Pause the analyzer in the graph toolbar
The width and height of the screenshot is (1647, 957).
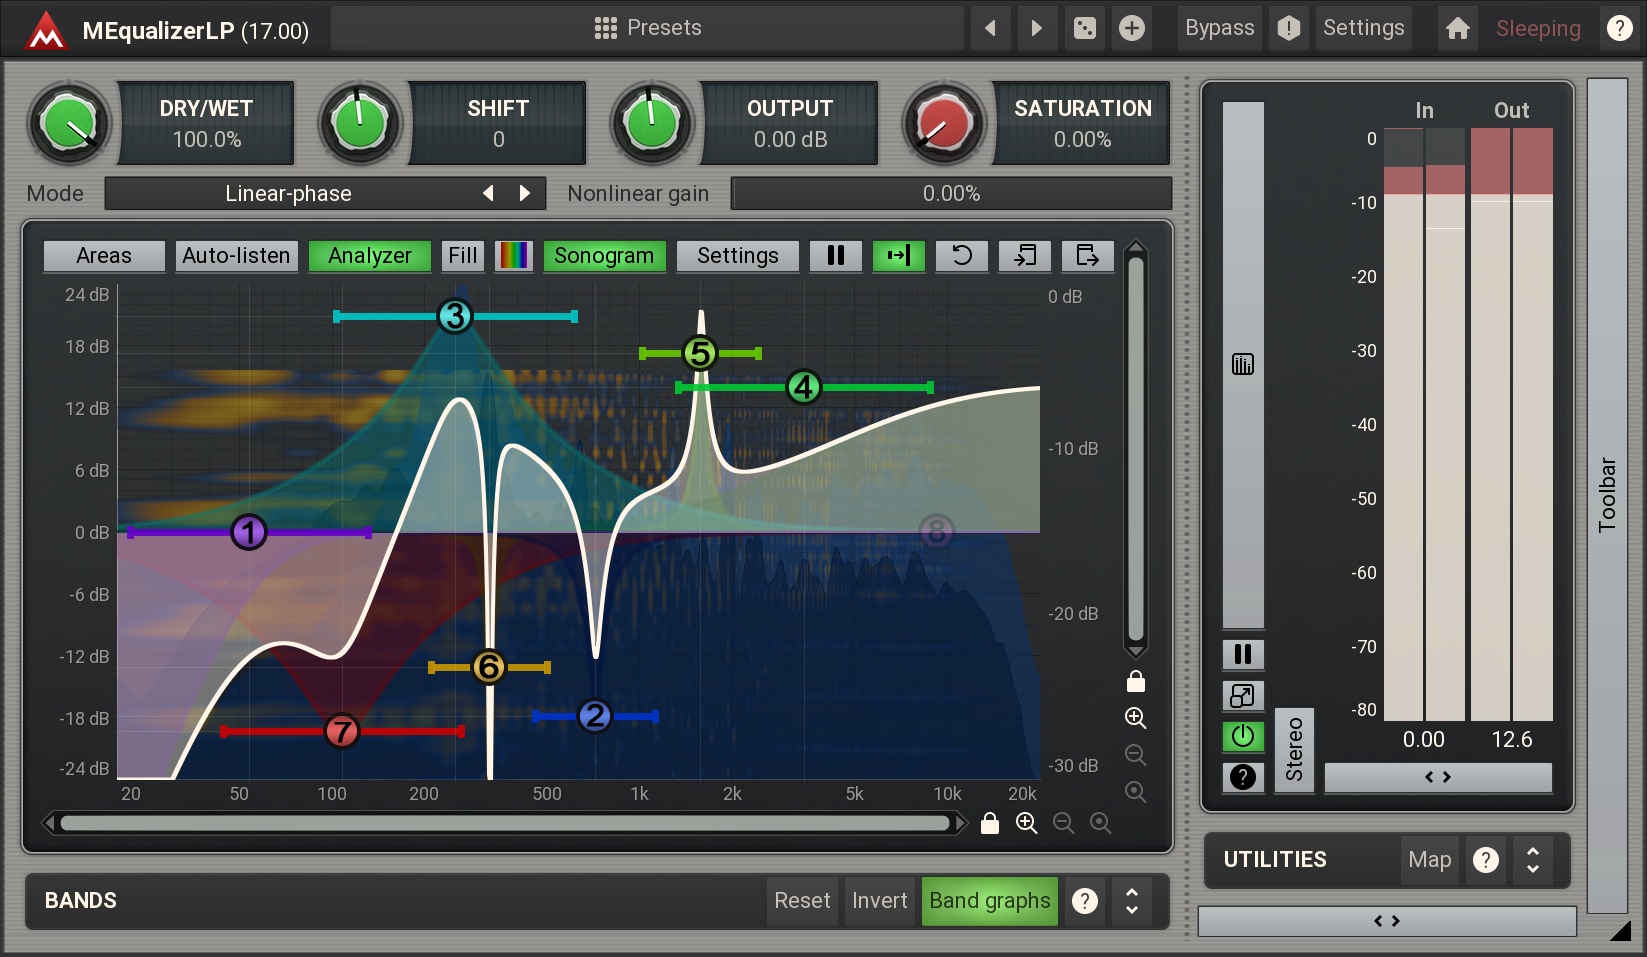click(x=835, y=256)
